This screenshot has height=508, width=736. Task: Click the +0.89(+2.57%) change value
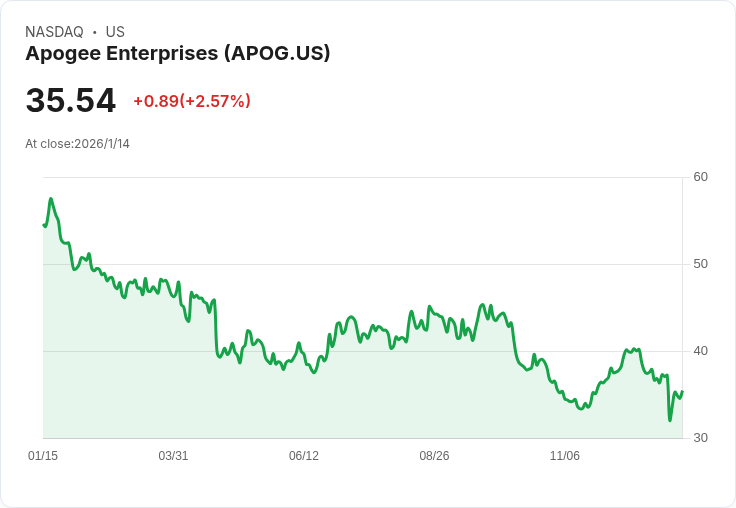coord(191,101)
